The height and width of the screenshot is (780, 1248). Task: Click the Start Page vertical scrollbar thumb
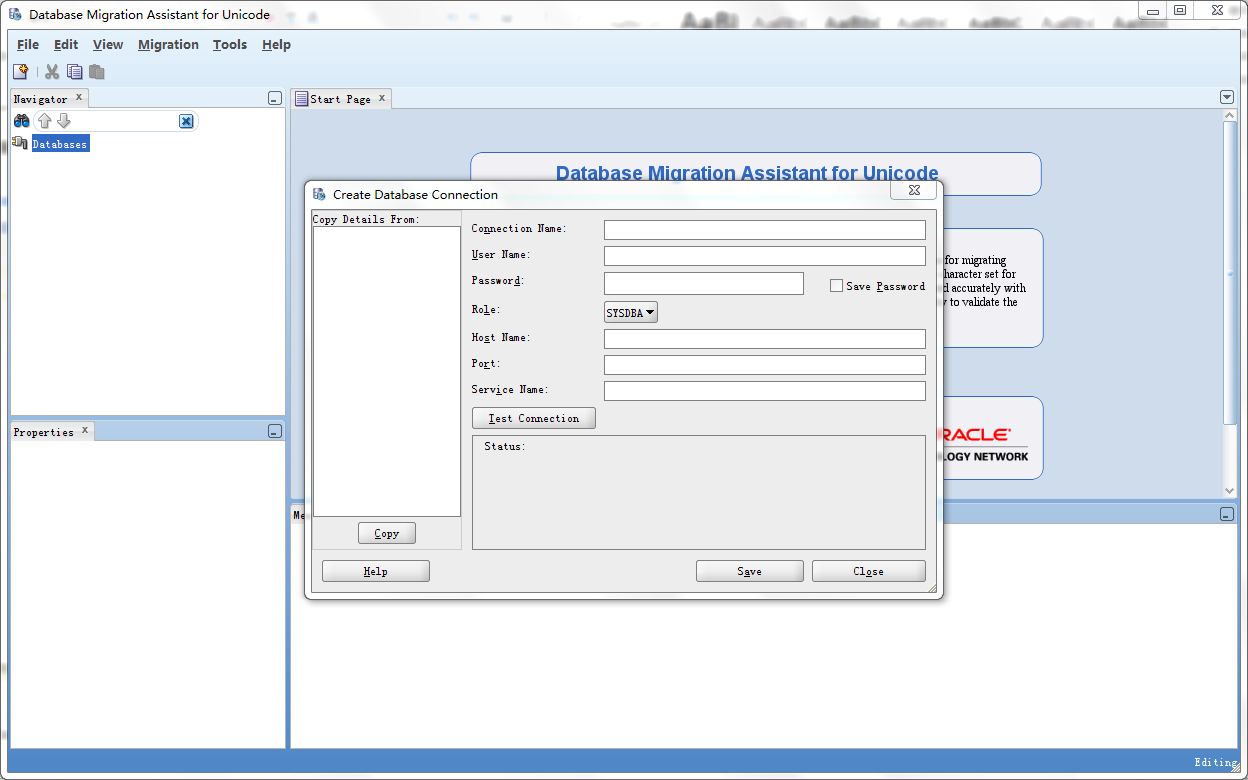coord(1230,272)
